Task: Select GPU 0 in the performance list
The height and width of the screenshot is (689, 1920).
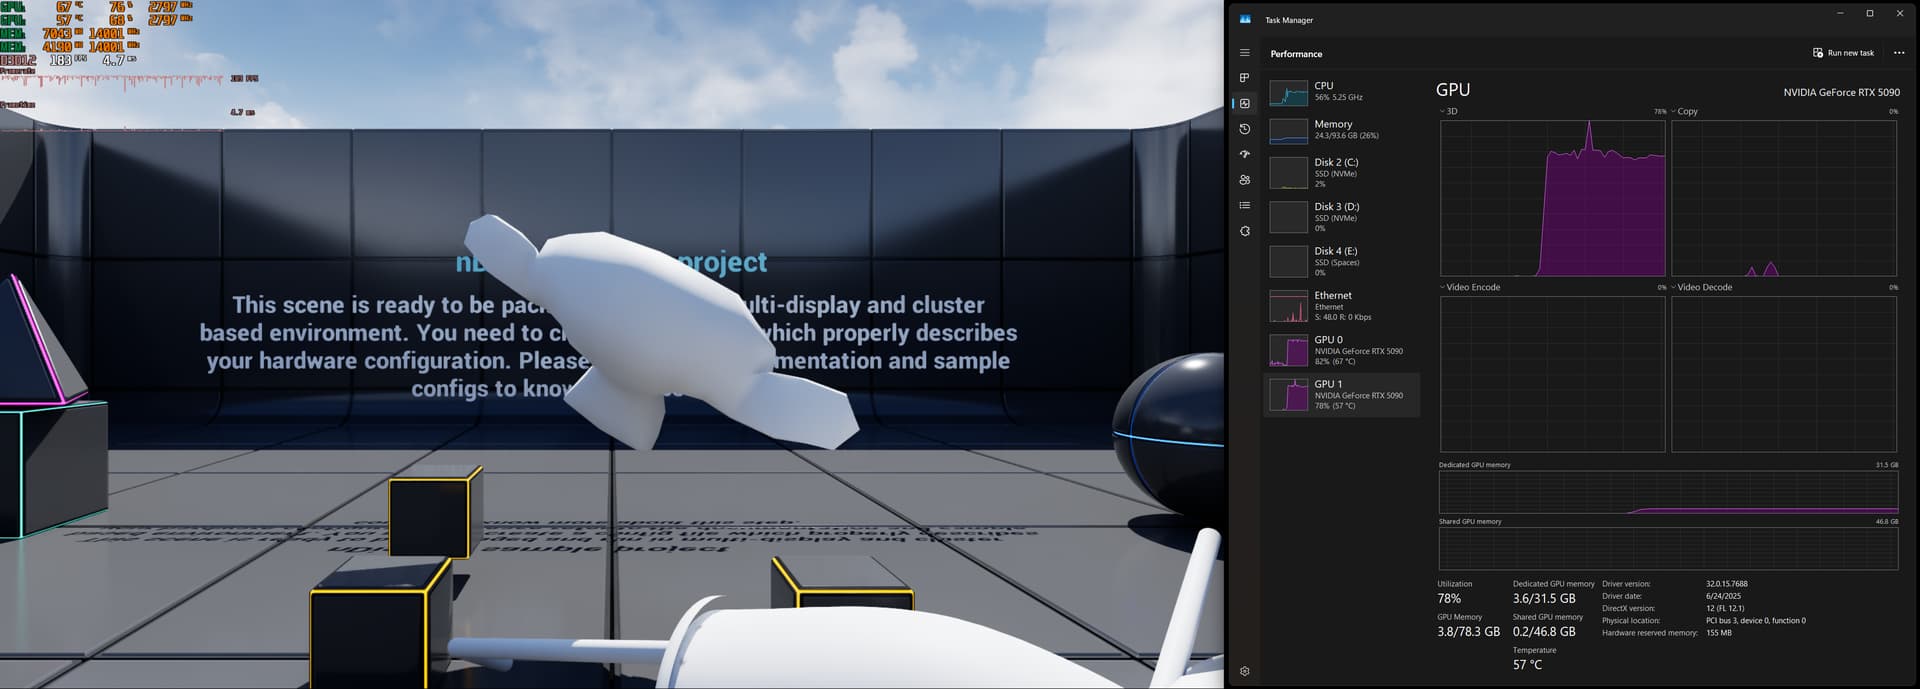Action: [x=1341, y=350]
